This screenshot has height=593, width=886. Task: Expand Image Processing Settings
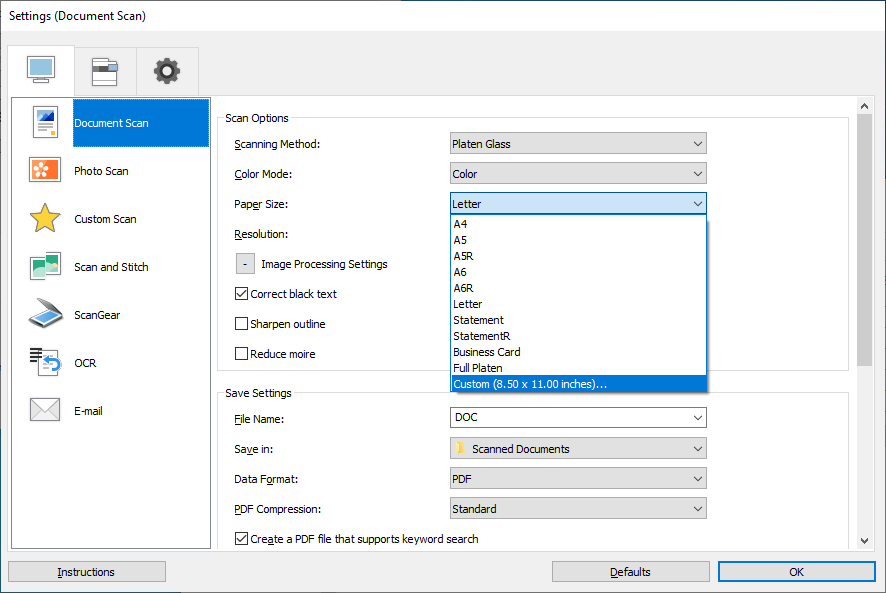pyautogui.click(x=244, y=263)
